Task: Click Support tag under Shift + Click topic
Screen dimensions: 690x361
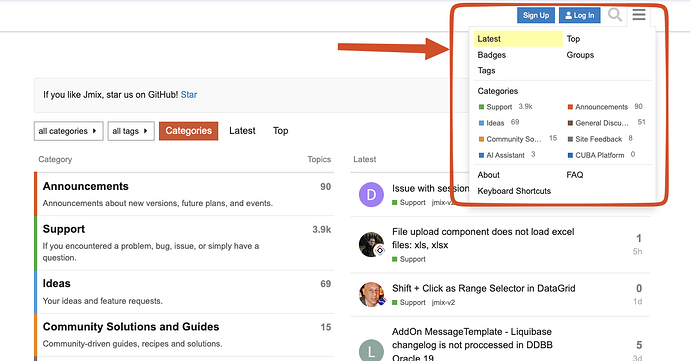Action: tap(409, 302)
